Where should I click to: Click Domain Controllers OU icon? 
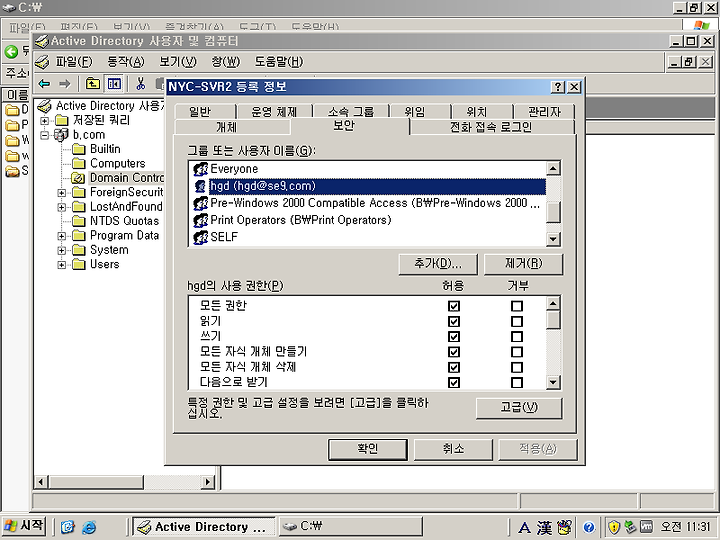[x=79, y=178]
